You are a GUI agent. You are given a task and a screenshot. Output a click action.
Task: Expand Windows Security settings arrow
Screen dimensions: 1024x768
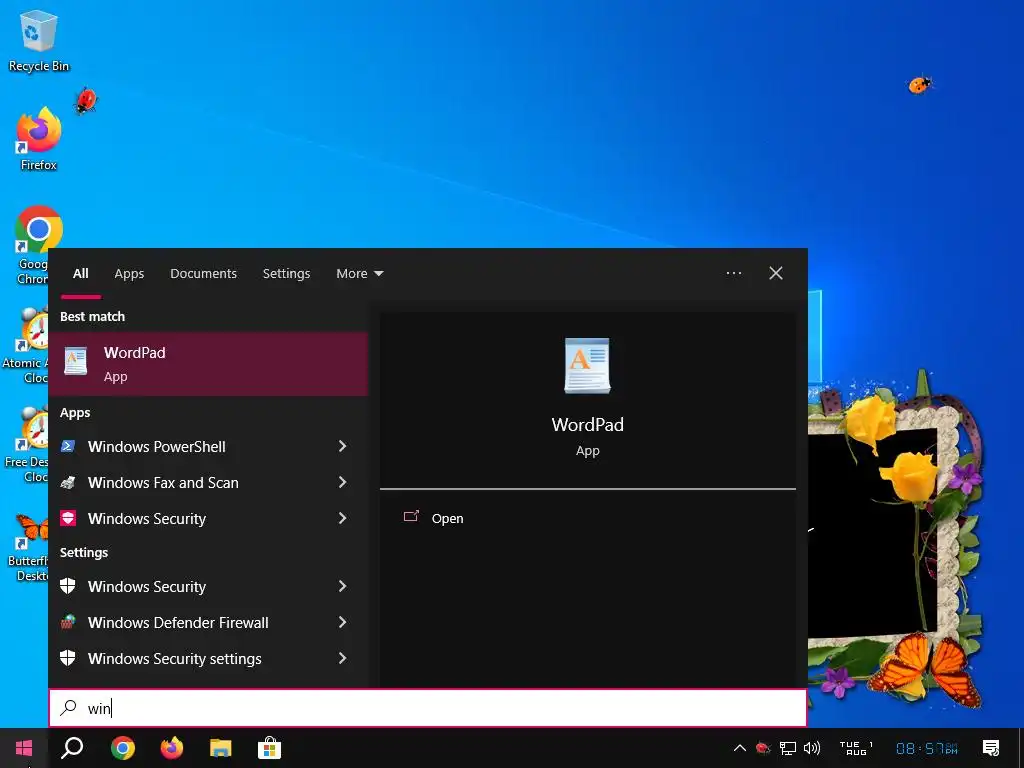tap(342, 658)
